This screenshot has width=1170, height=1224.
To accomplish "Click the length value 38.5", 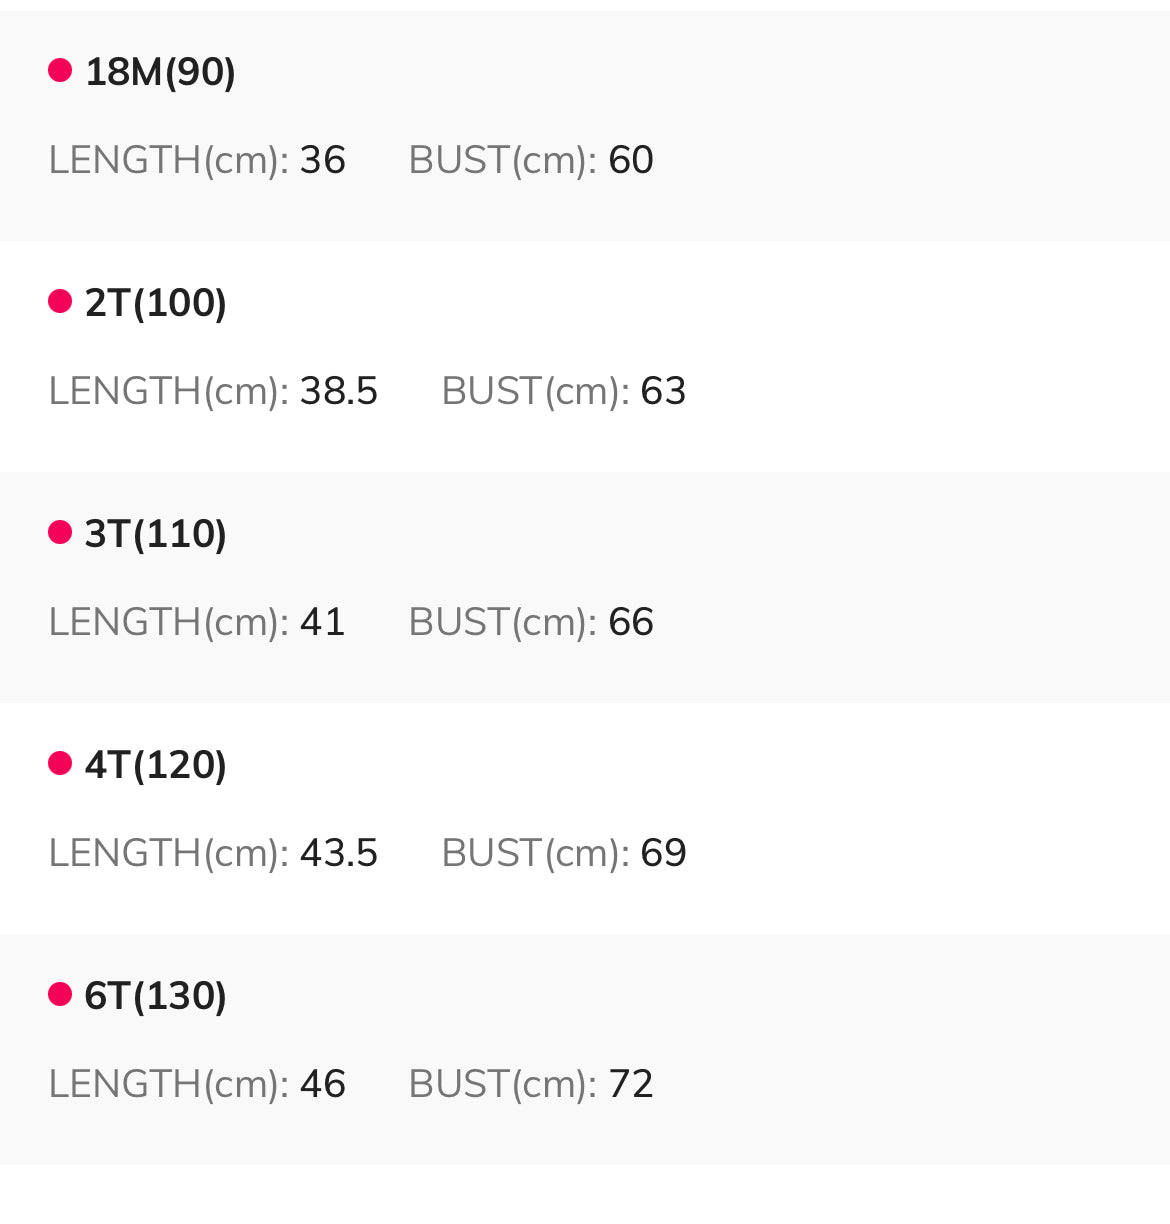I will coord(339,391).
